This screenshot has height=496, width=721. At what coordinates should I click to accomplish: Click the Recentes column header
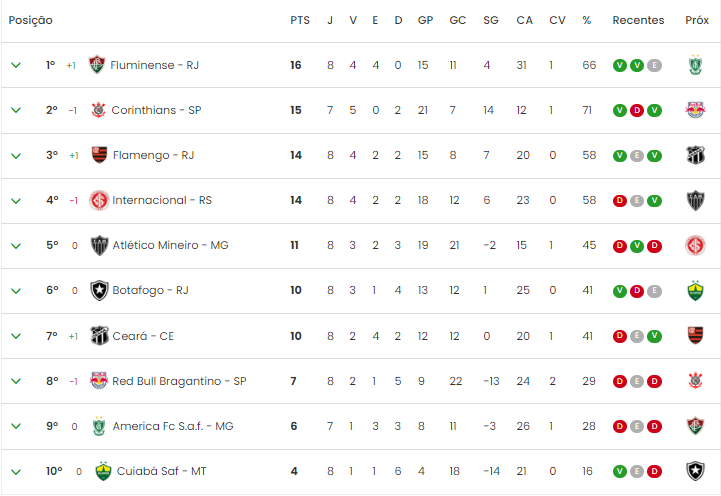[x=638, y=20]
